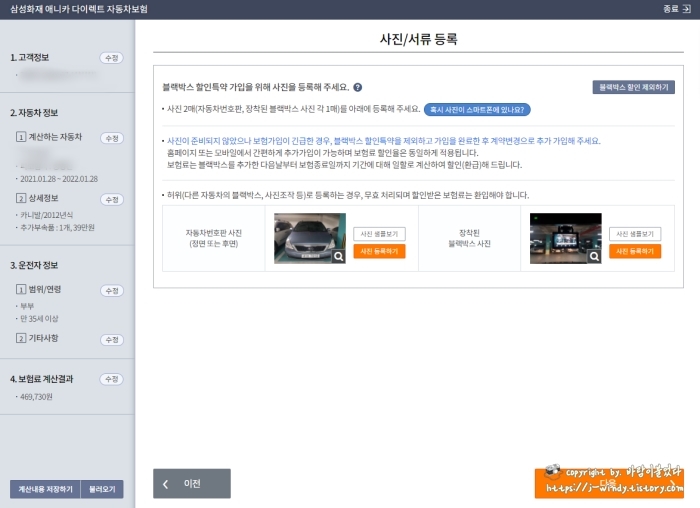Magnify the license plate sample photo

339,256
